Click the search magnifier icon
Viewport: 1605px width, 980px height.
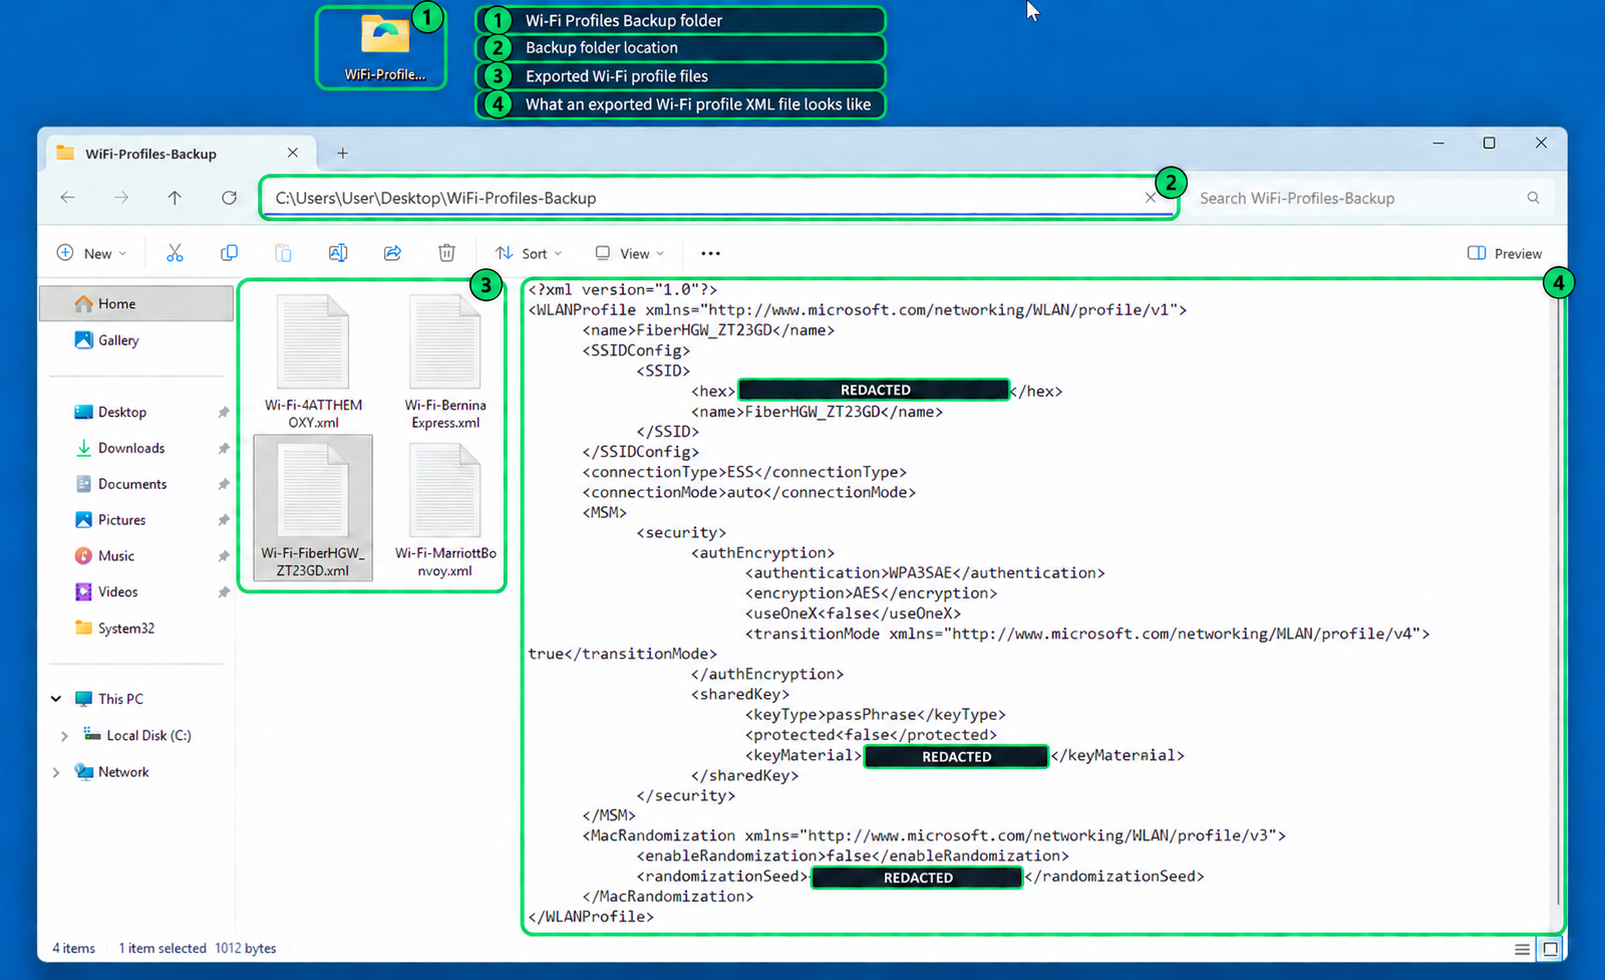[1533, 197]
